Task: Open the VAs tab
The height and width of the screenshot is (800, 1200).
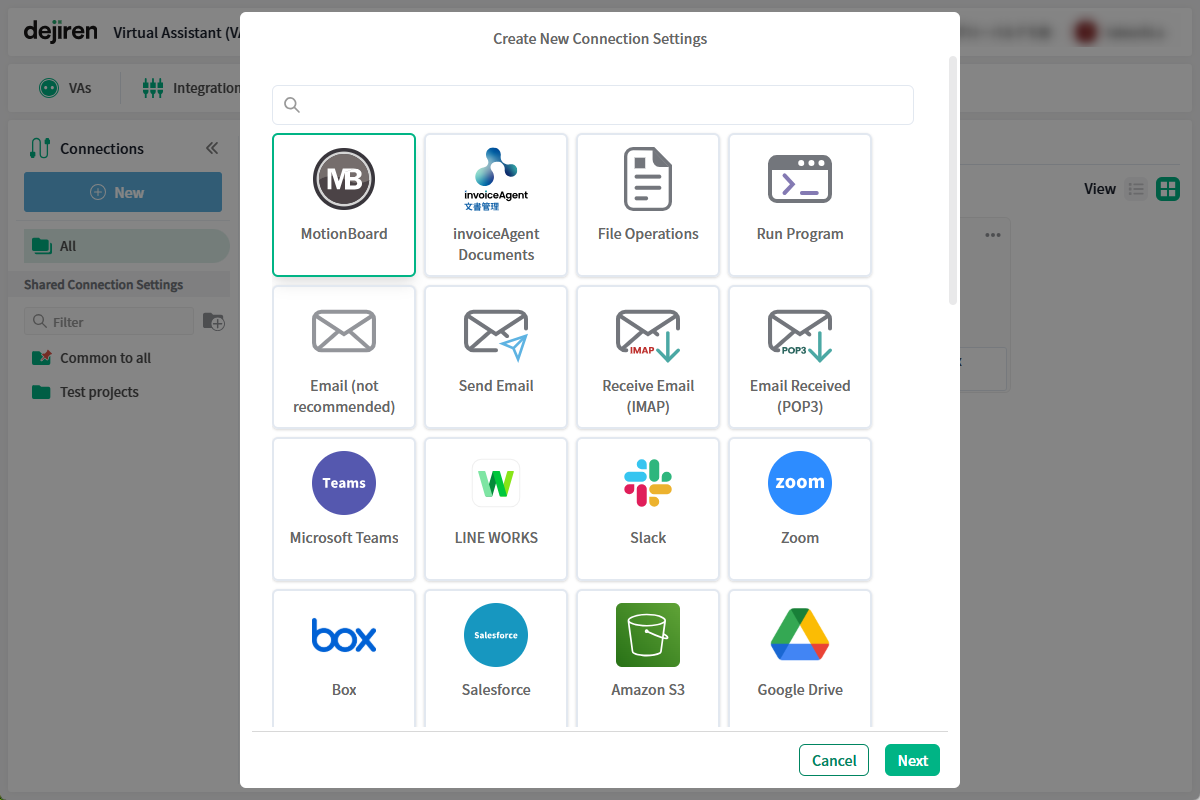Action: (x=65, y=88)
